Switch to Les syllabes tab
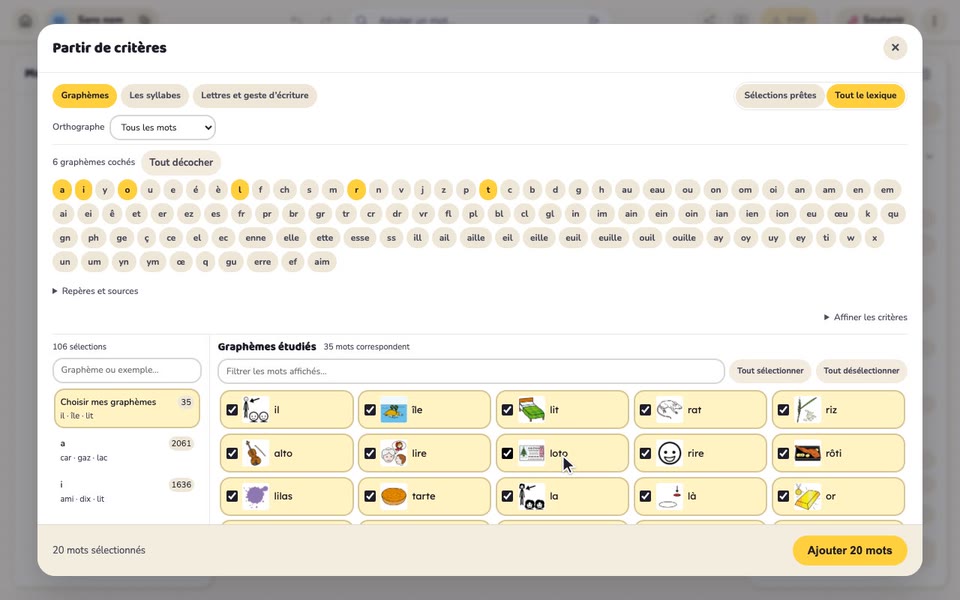This screenshot has width=960, height=600. tap(155, 96)
